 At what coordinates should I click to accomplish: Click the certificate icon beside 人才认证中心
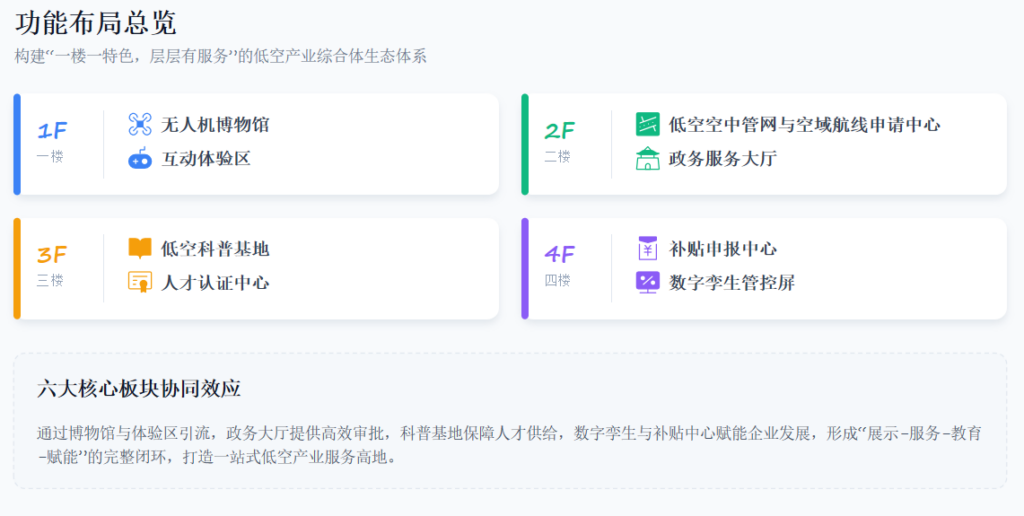coord(140,283)
